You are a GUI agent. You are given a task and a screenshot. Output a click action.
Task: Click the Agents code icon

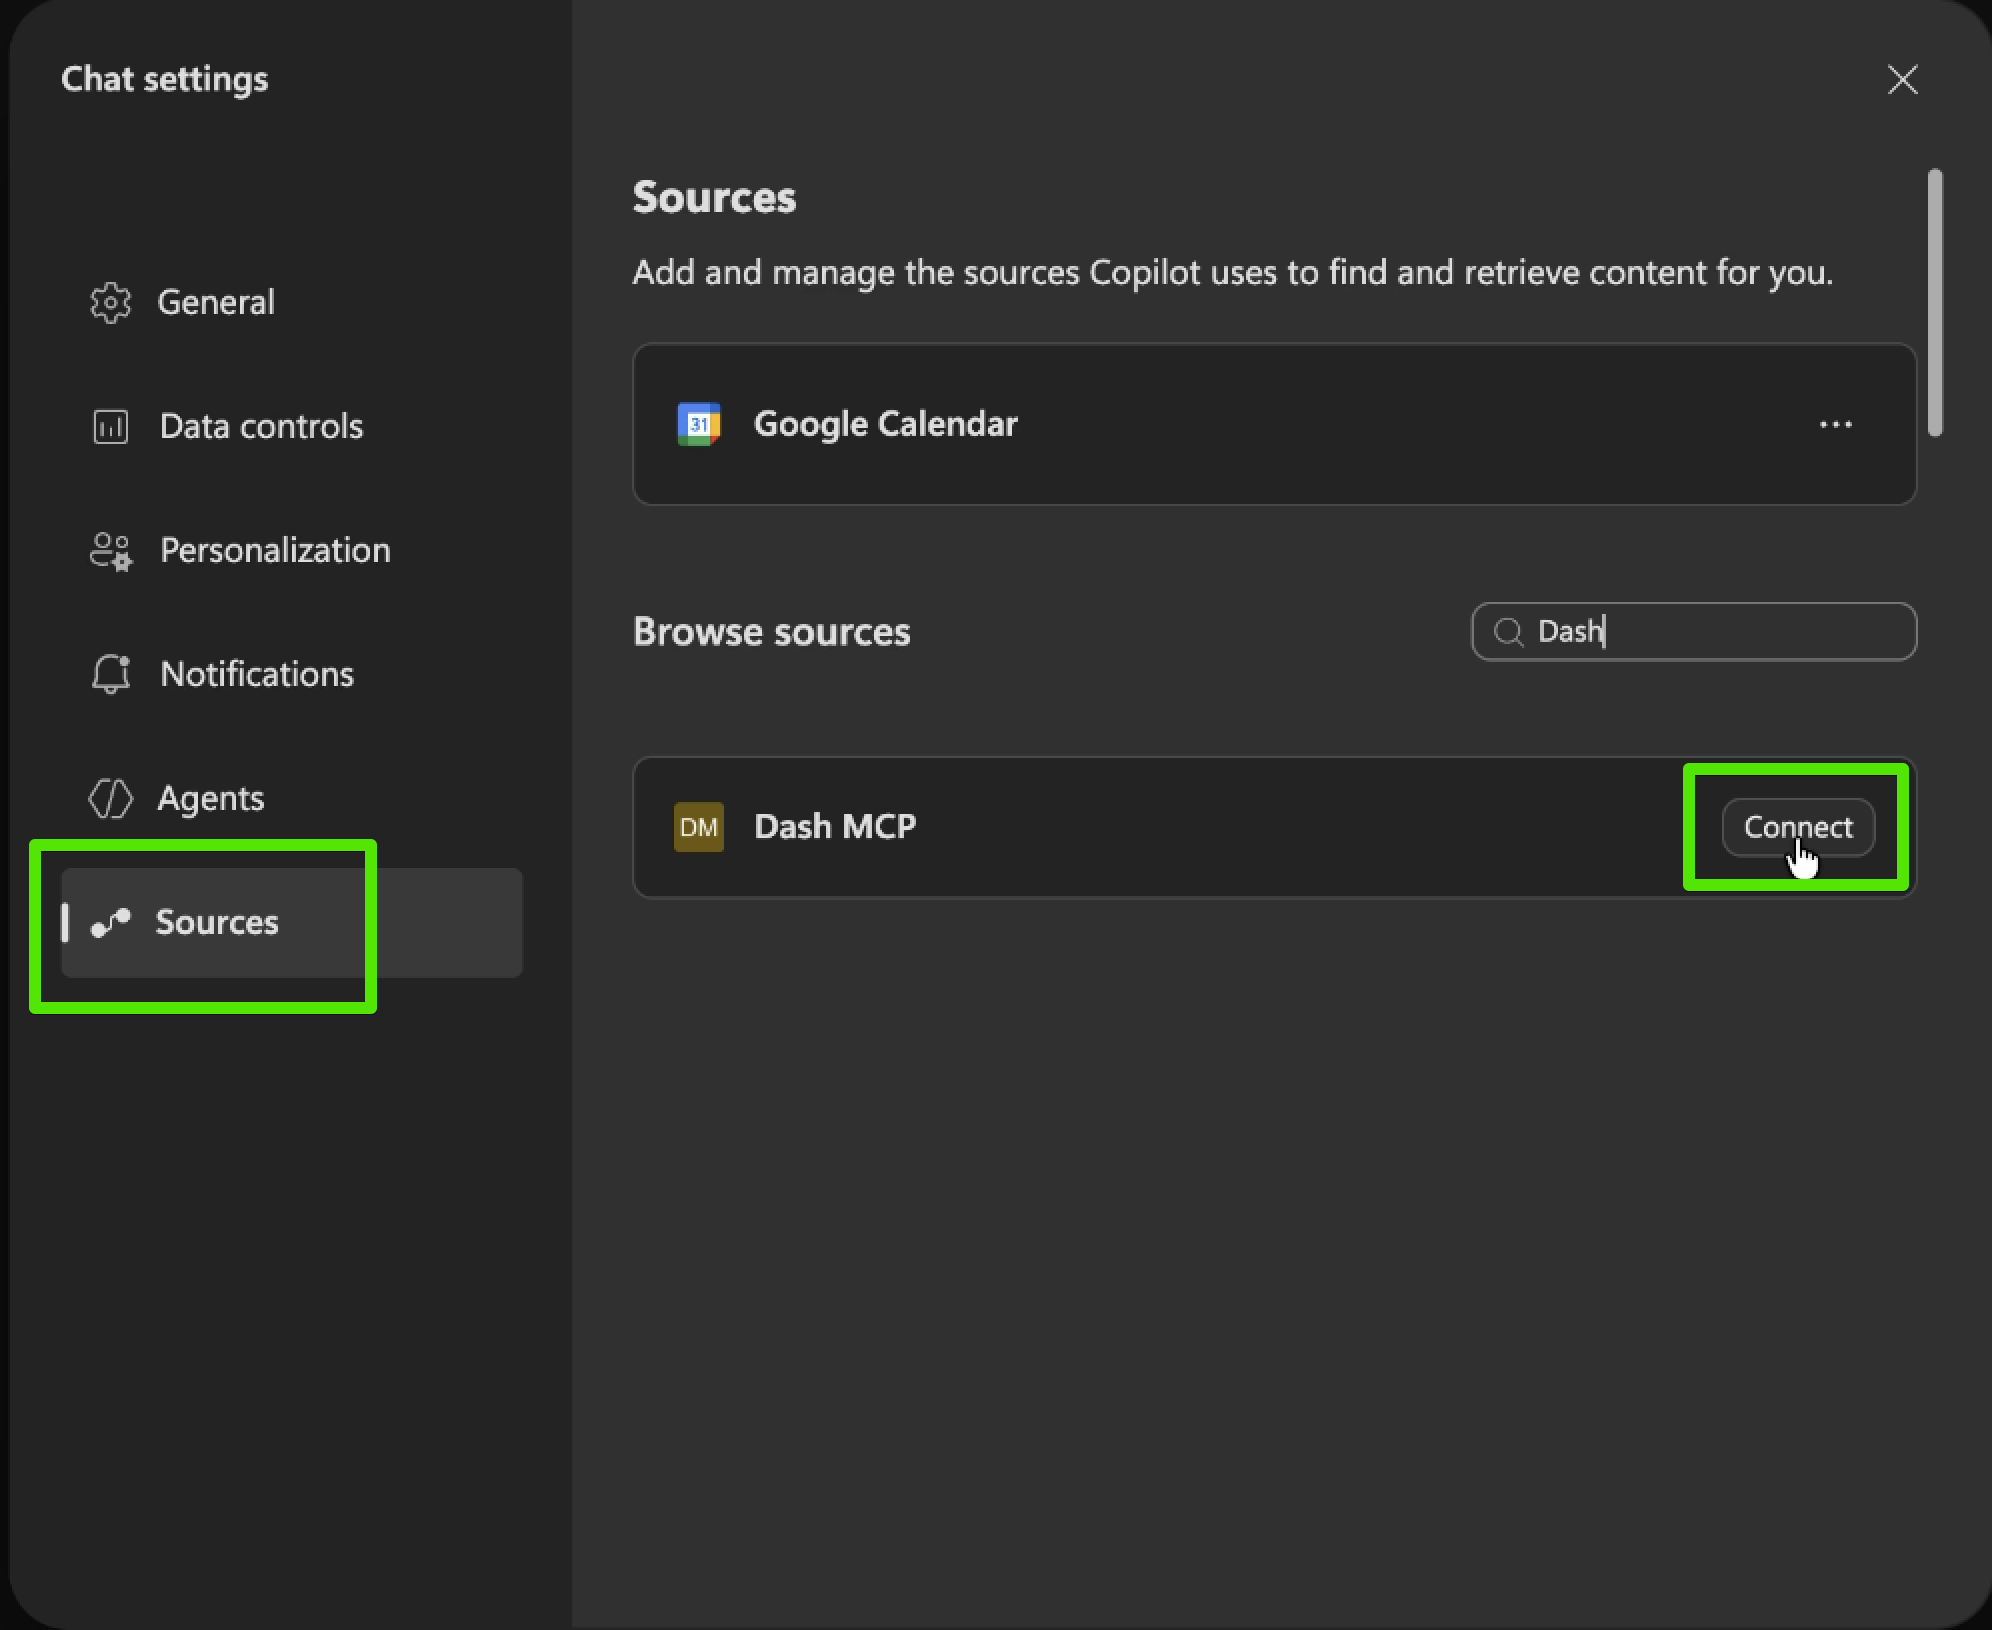tap(110, 798)
